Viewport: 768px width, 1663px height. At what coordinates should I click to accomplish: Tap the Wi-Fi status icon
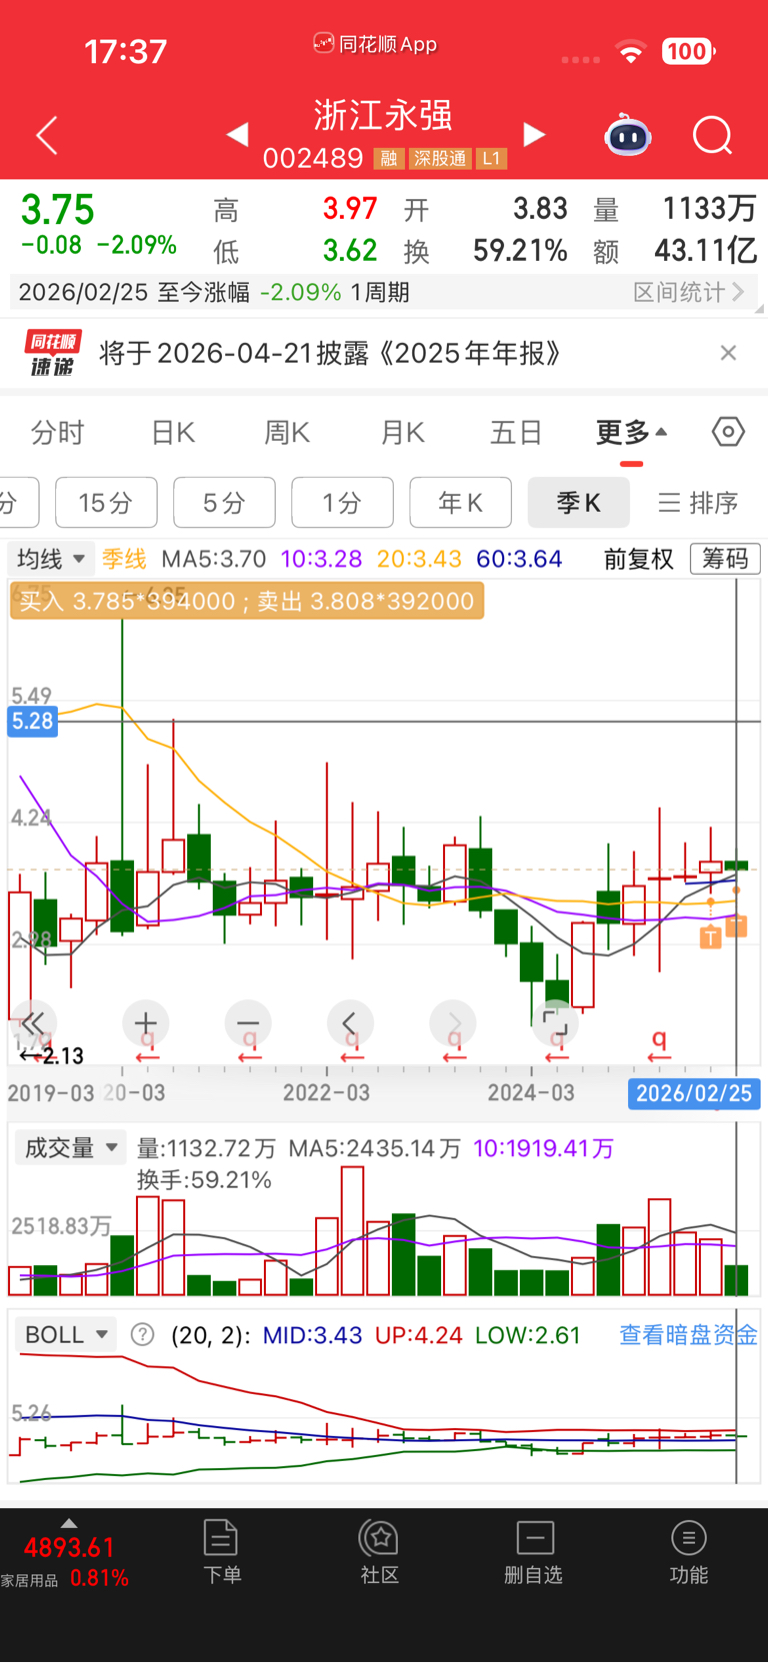631,51
